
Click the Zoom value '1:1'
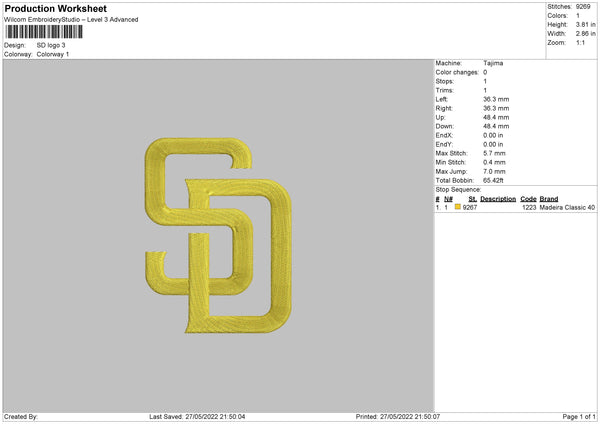click(580, 42)
